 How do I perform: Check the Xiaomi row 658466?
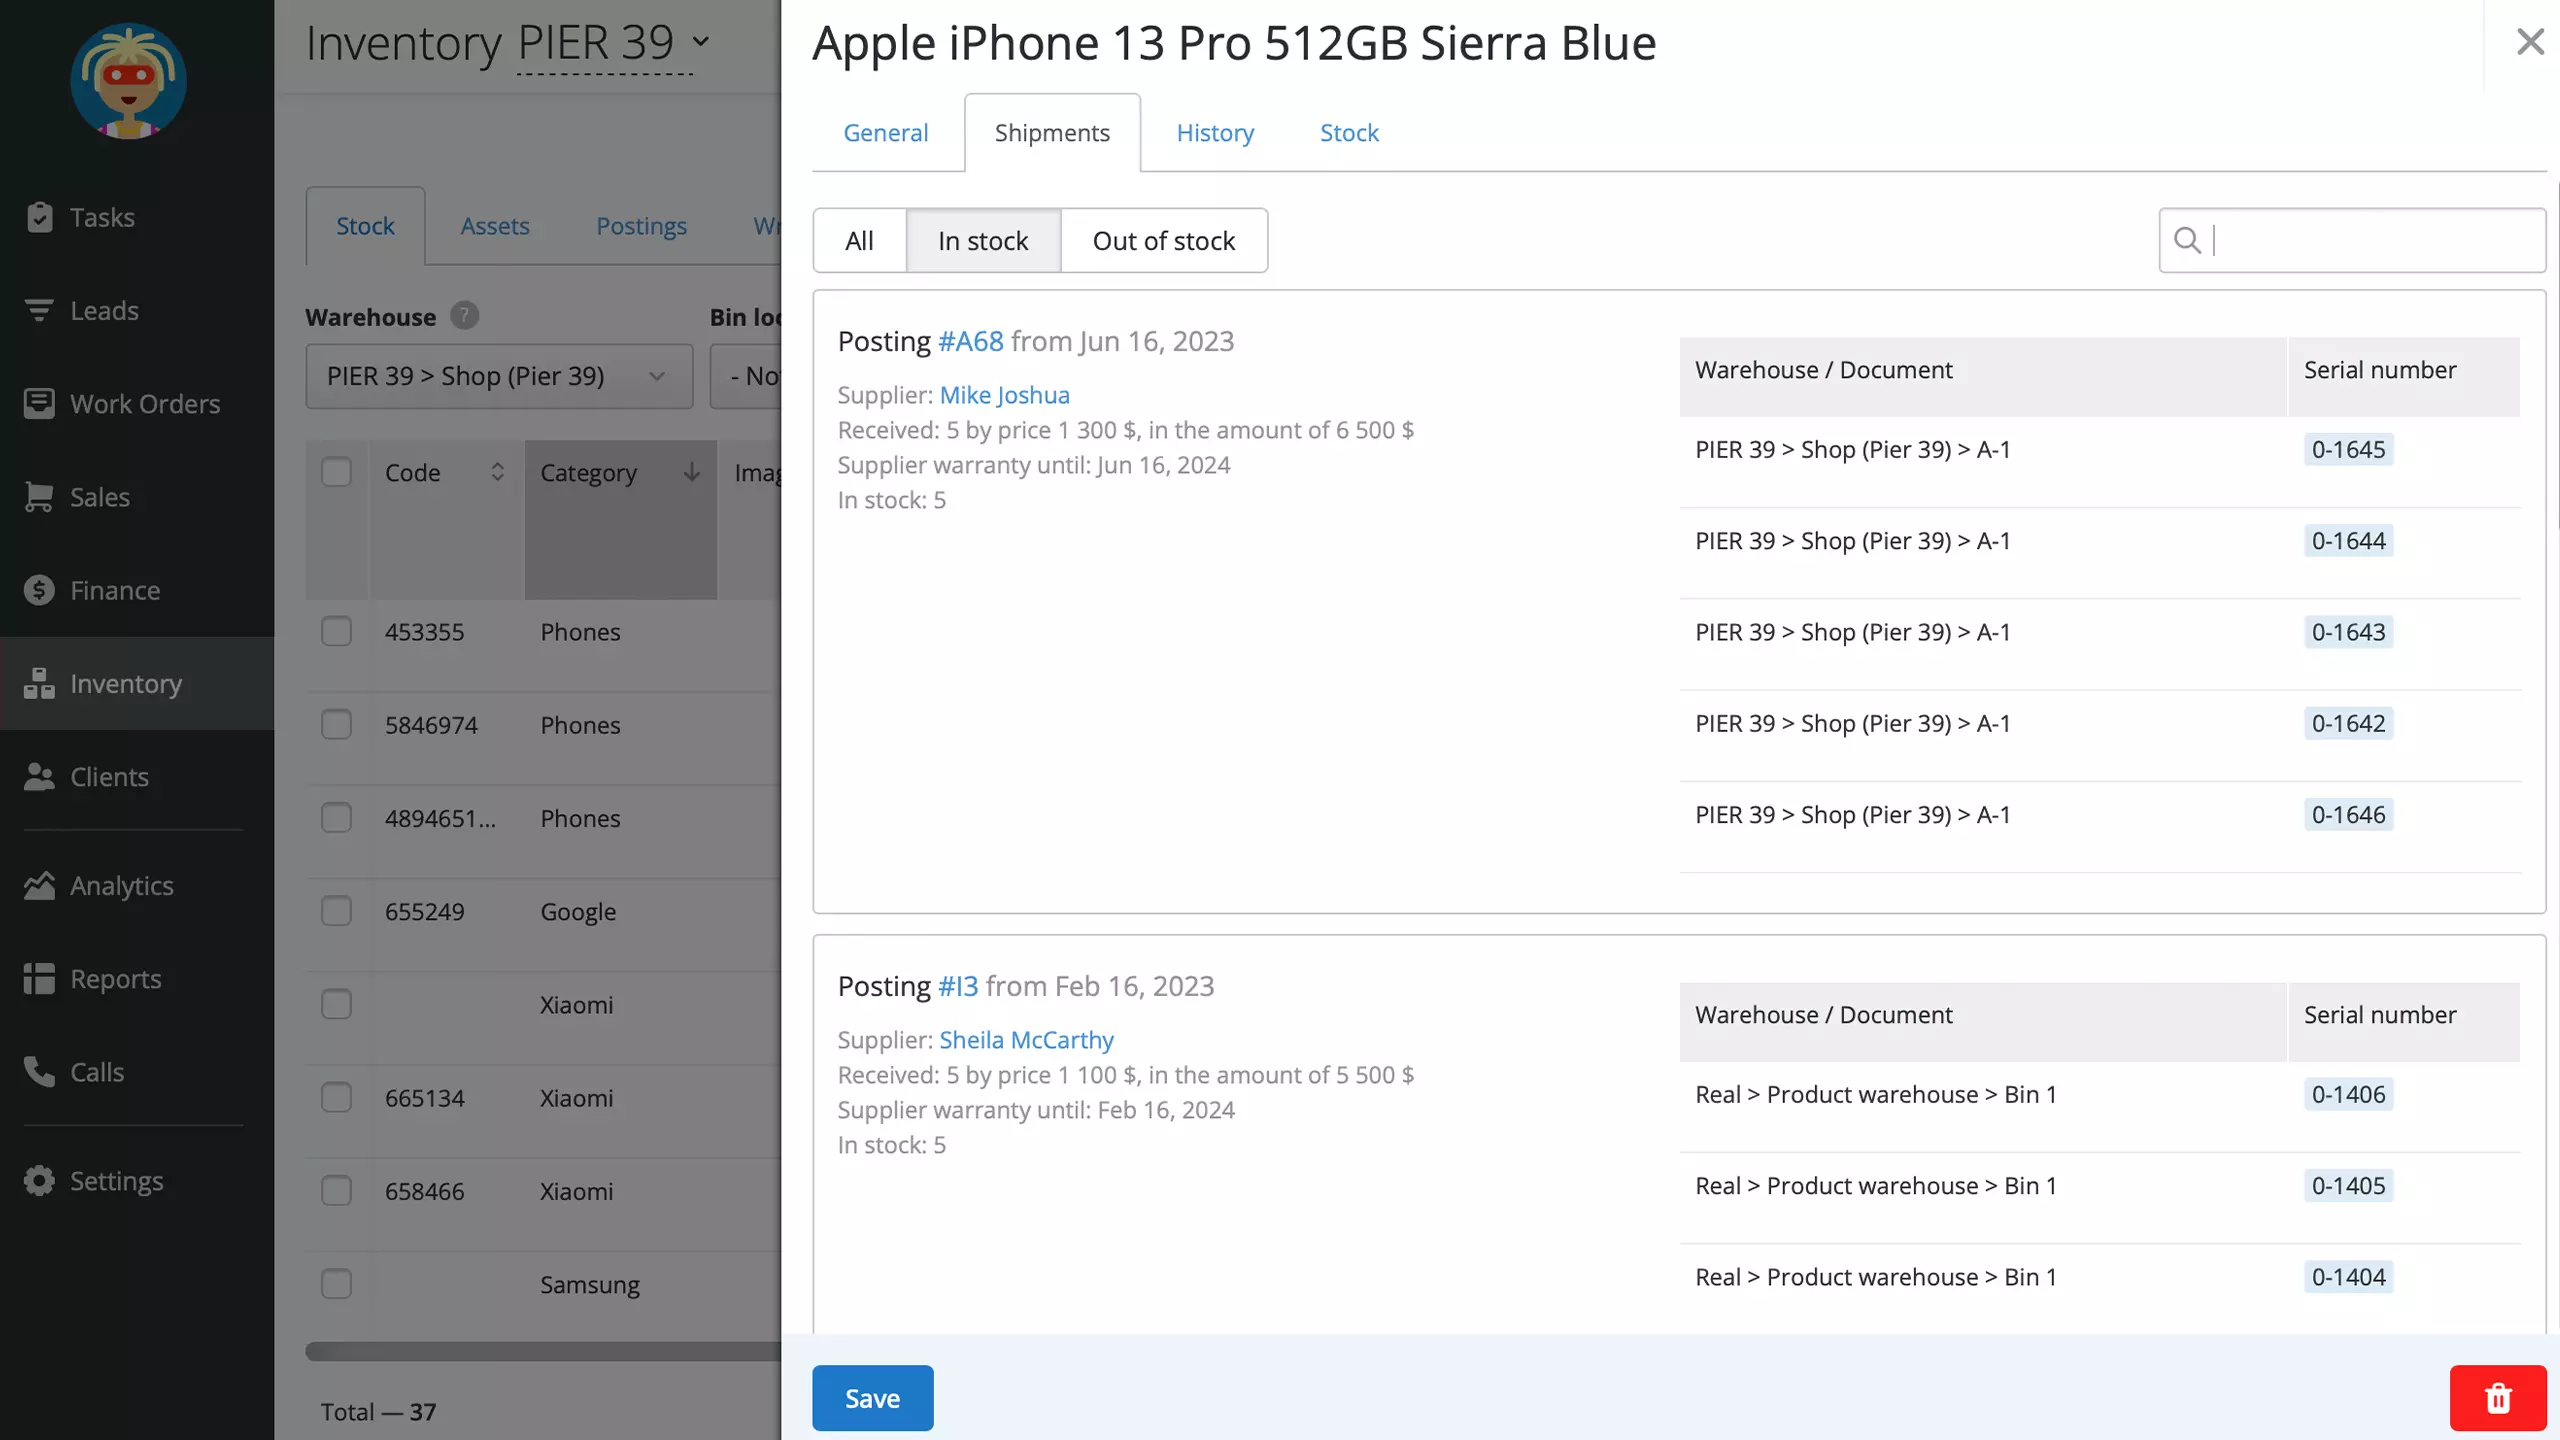click(x=336, y=1190)
